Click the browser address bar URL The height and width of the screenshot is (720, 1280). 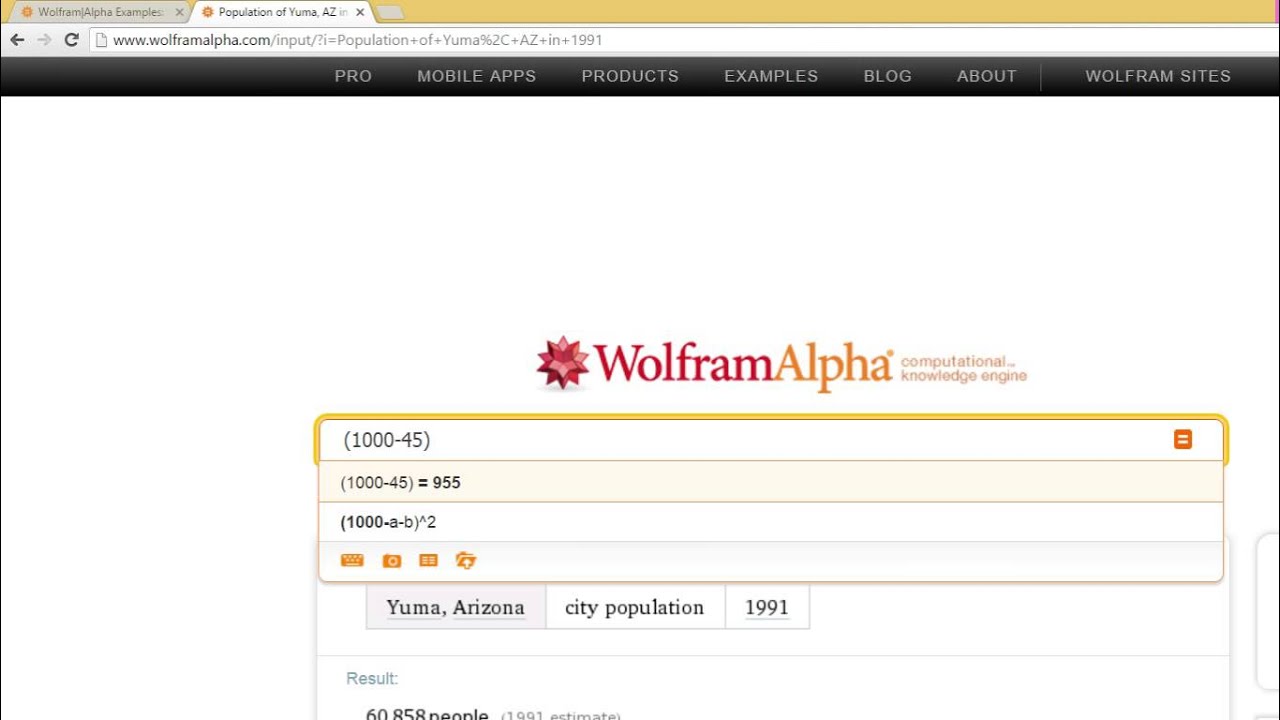[358, 40]
